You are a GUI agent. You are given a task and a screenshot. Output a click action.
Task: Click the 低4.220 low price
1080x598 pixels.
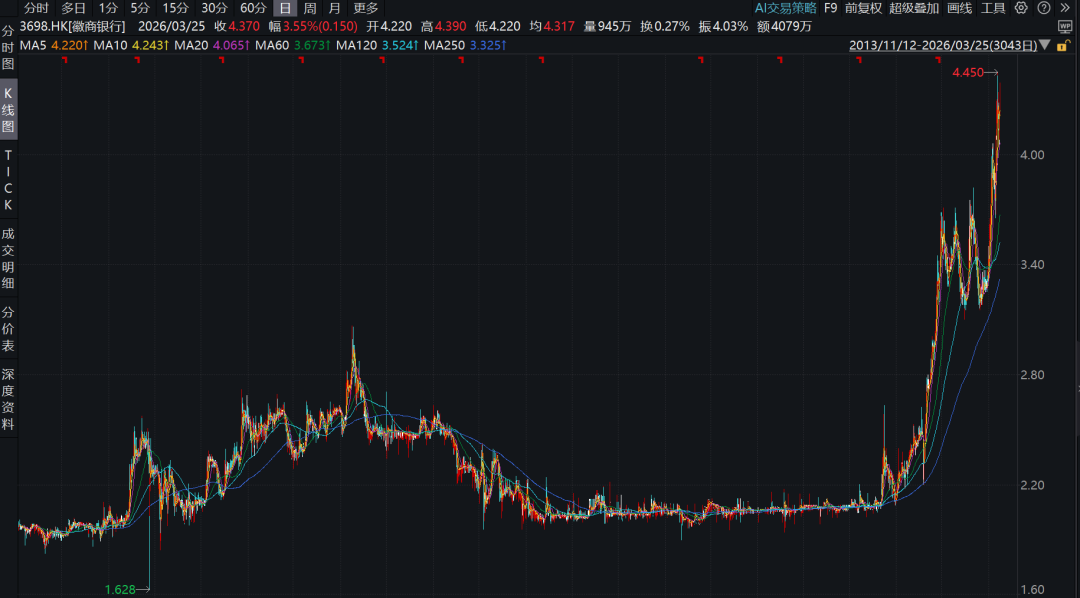[497, 26]
